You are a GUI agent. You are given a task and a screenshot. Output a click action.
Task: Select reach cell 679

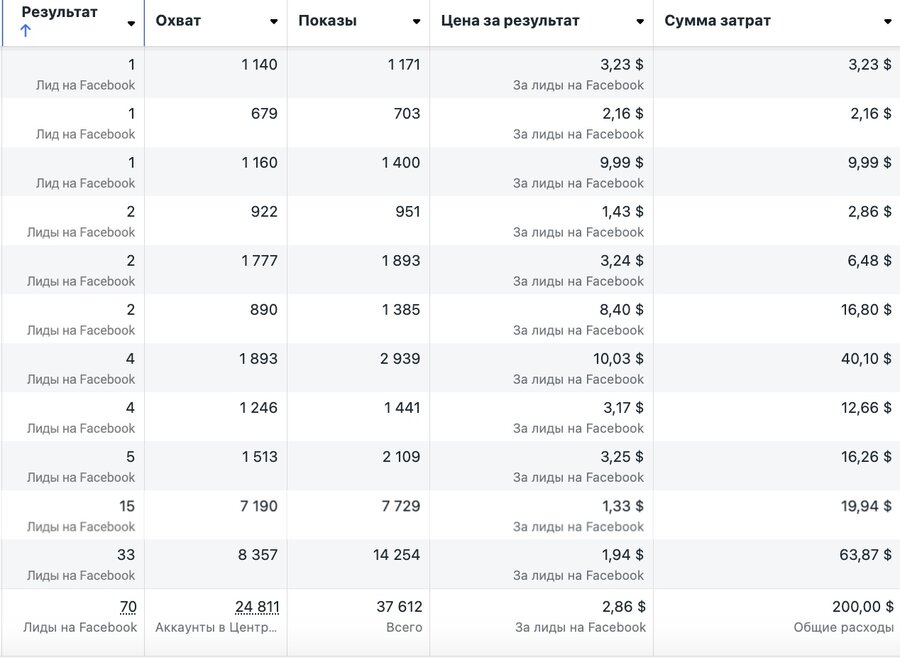264,114
